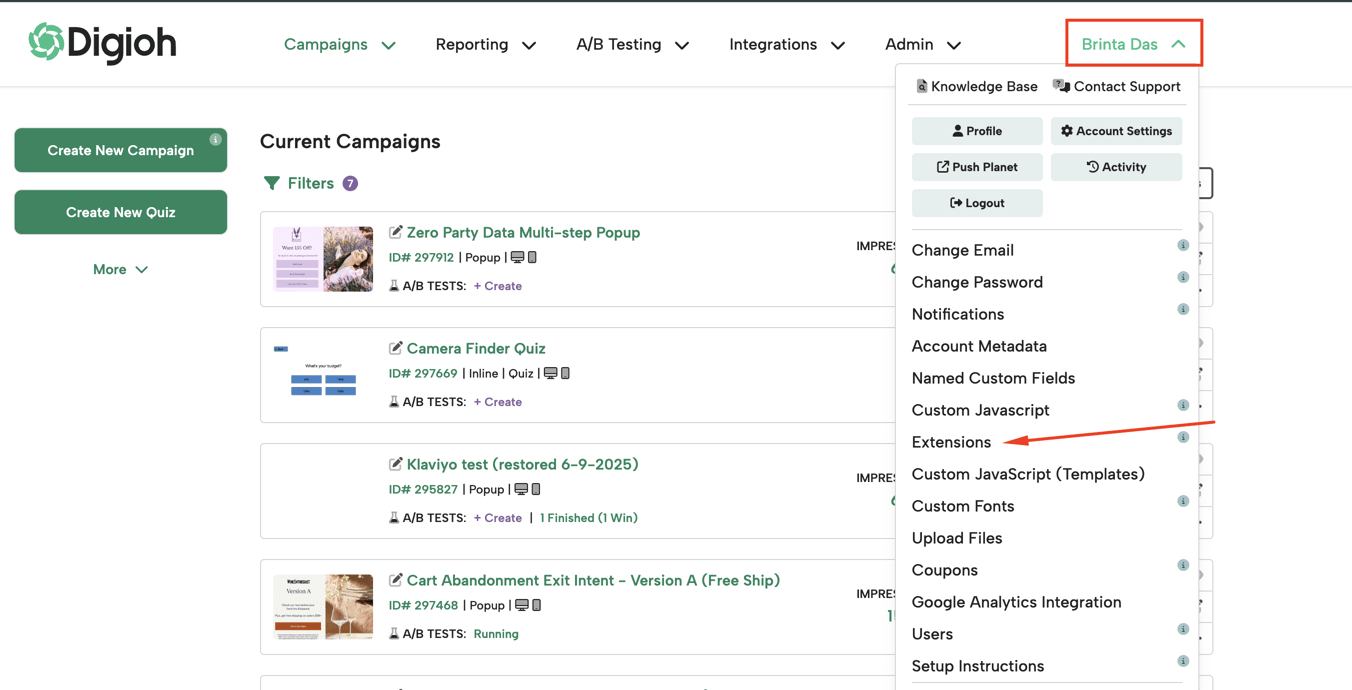
Task: Open Named Custom Fields
Action: (993, 378)
